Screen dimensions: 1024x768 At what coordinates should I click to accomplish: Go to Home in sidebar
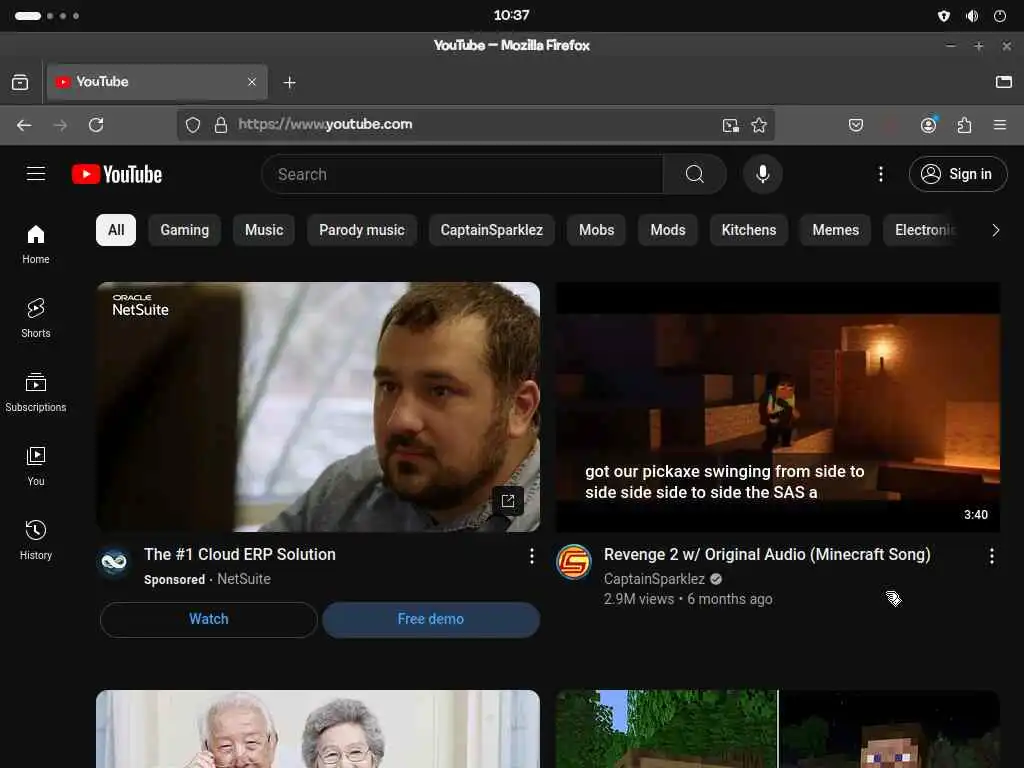(x=36, y=244)
